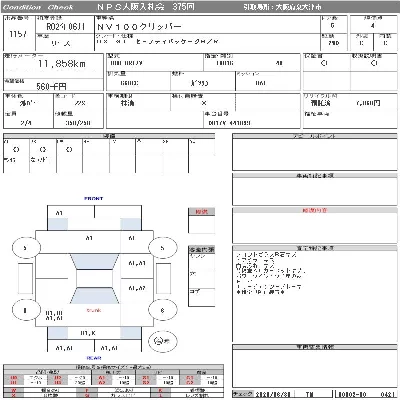400x400 pixels.
Task: Select the front windshield shaded area in the diagram
Action: tap(94, 262)
